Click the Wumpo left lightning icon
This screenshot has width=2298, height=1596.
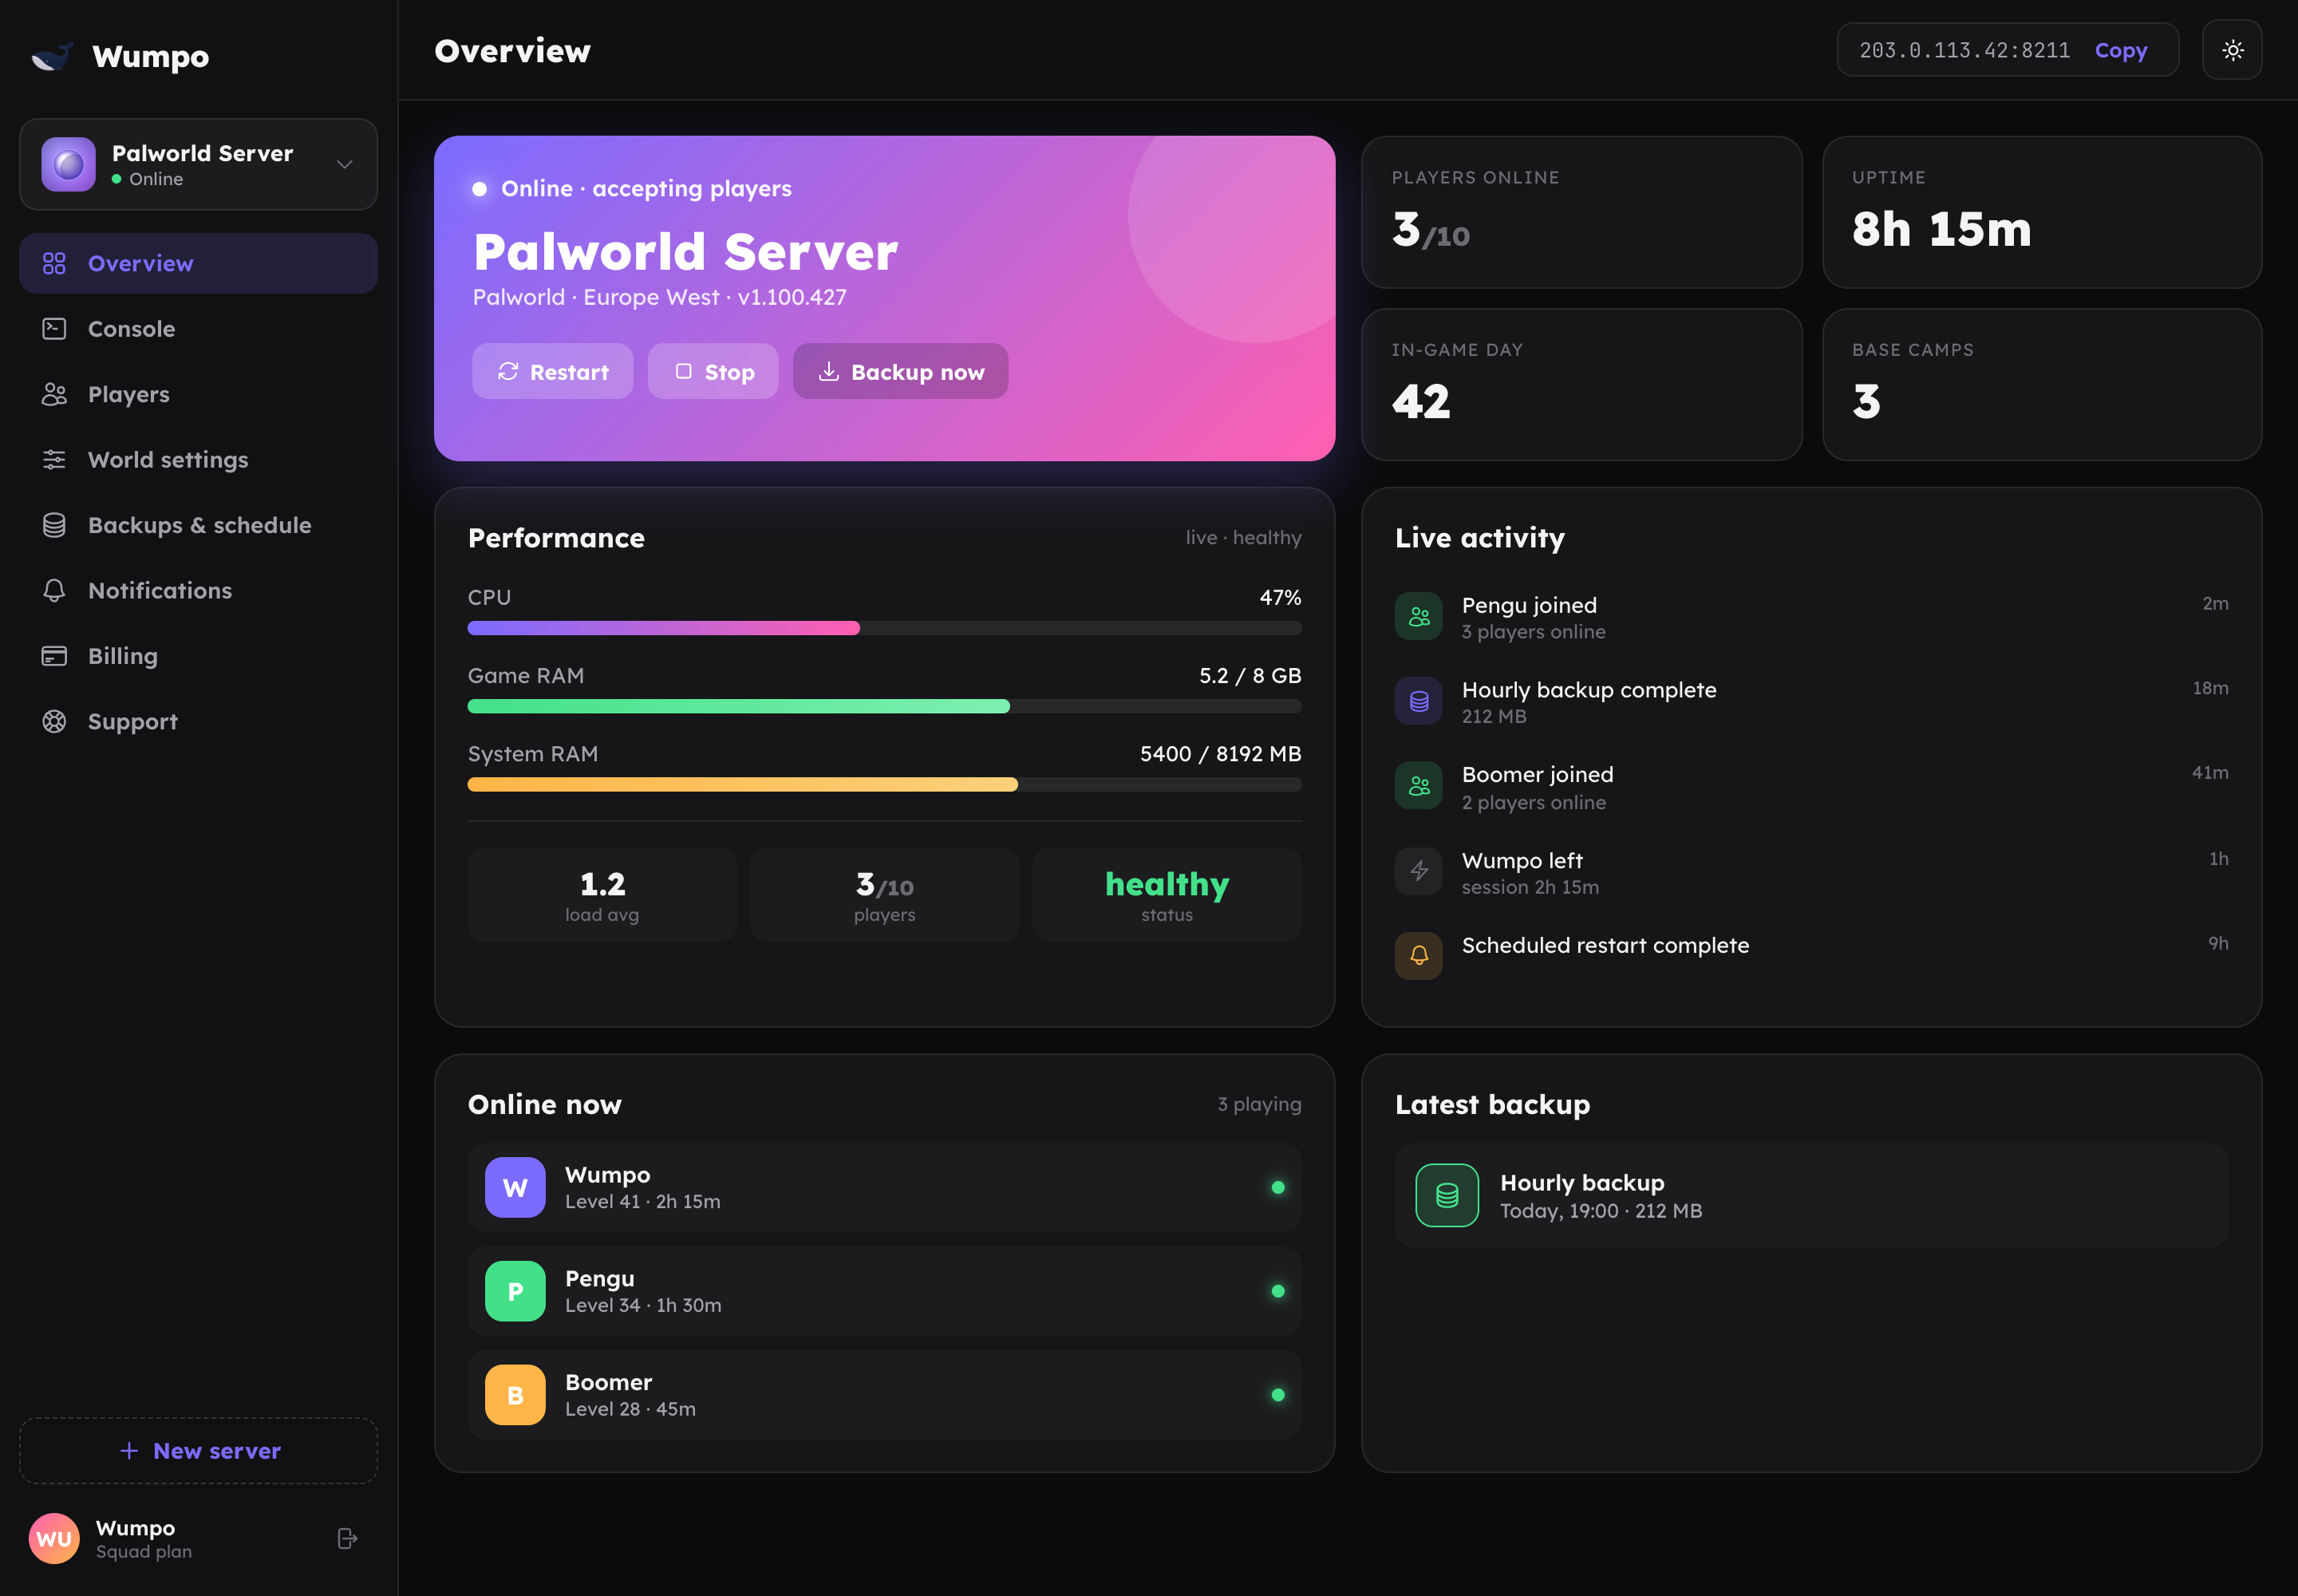click(1418, 872)
